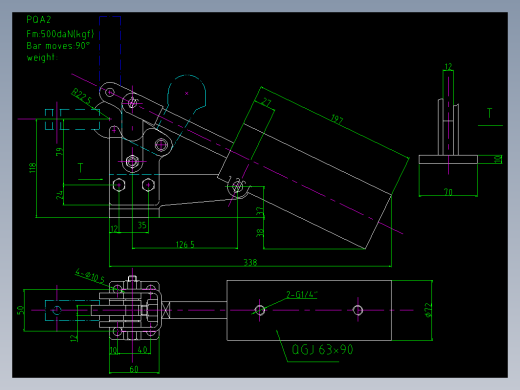Select the 50 width dimension
Image resolution: width=520 pixels, height=390 pixels.
[x=21, y=310]
